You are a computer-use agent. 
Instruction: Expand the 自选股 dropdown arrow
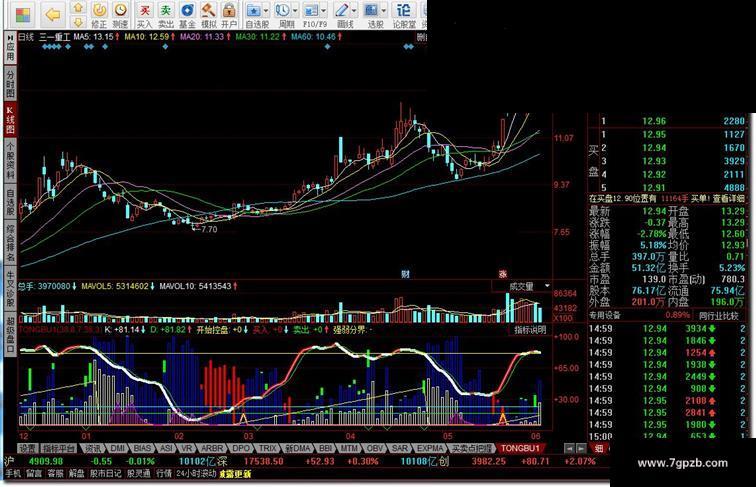coord(265,11)
